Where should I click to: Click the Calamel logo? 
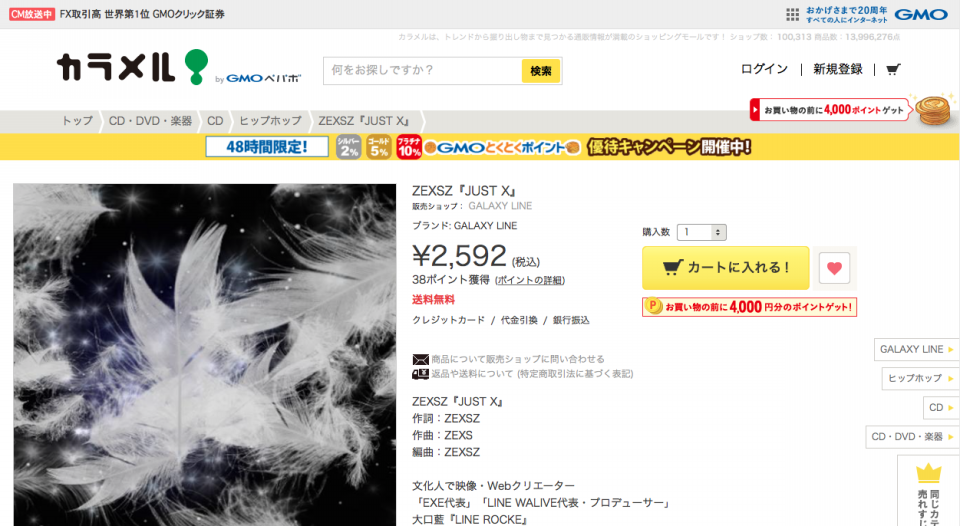tap(132, 67)
